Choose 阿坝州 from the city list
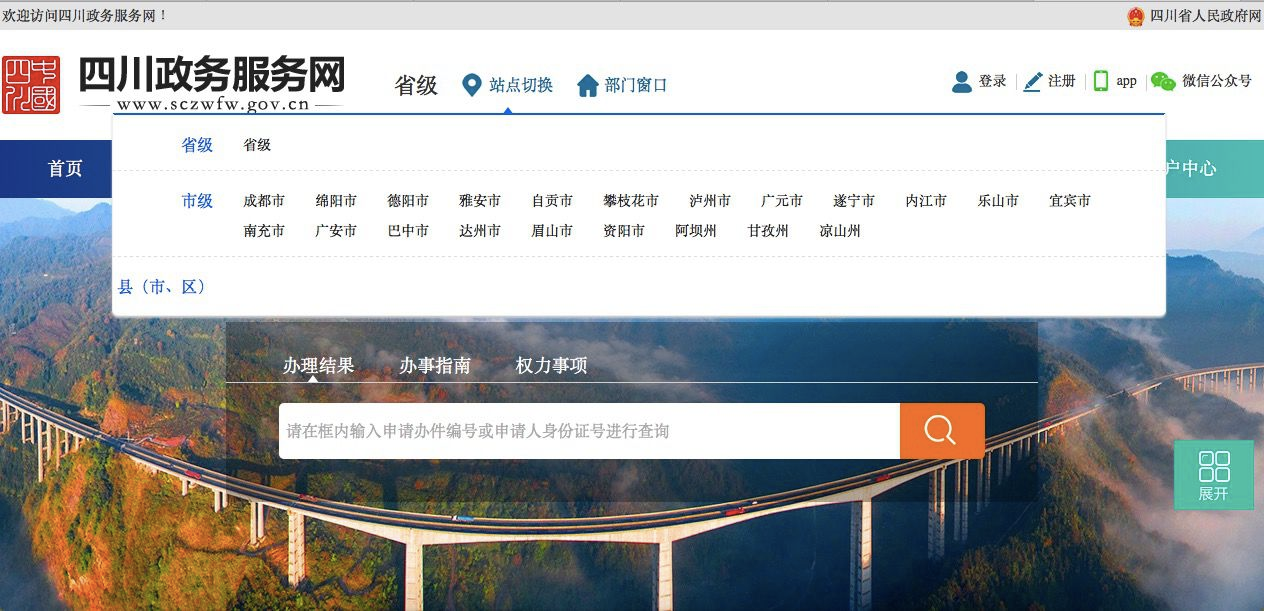Image resolution: width=1264 pixels, height=611 pixels. pos(696,231)
